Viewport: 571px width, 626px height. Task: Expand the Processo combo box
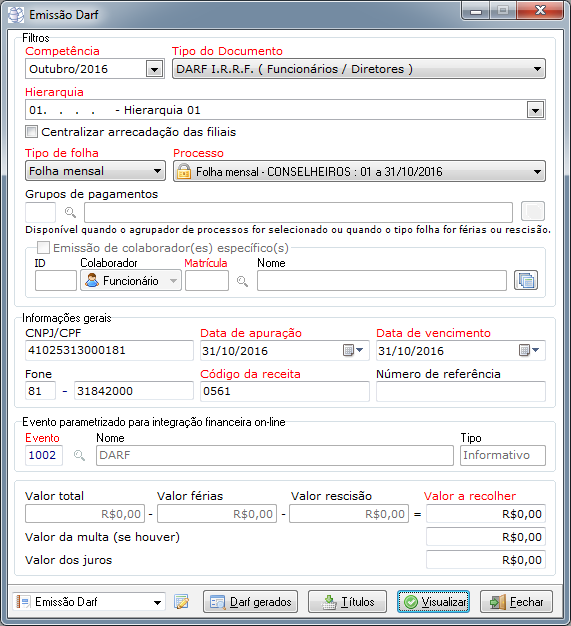(359, 172)
